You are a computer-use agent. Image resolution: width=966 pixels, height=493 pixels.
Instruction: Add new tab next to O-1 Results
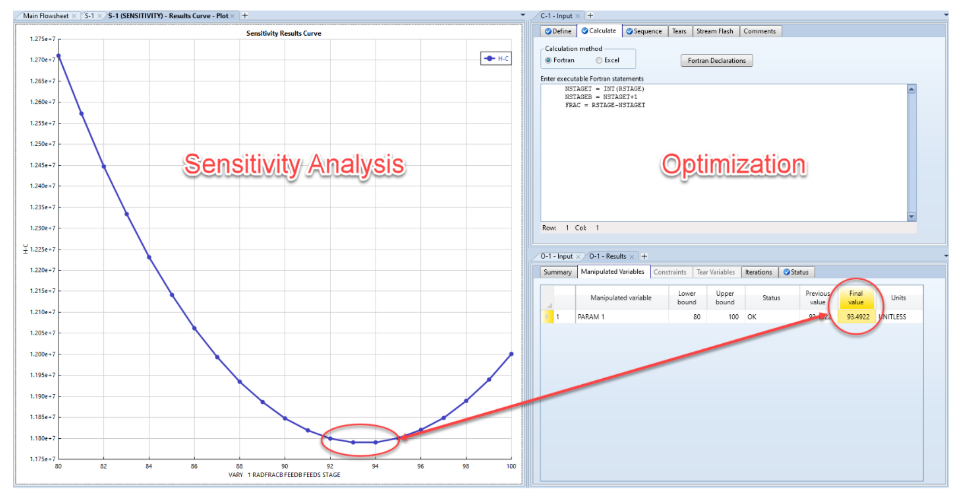click(644, 257)
